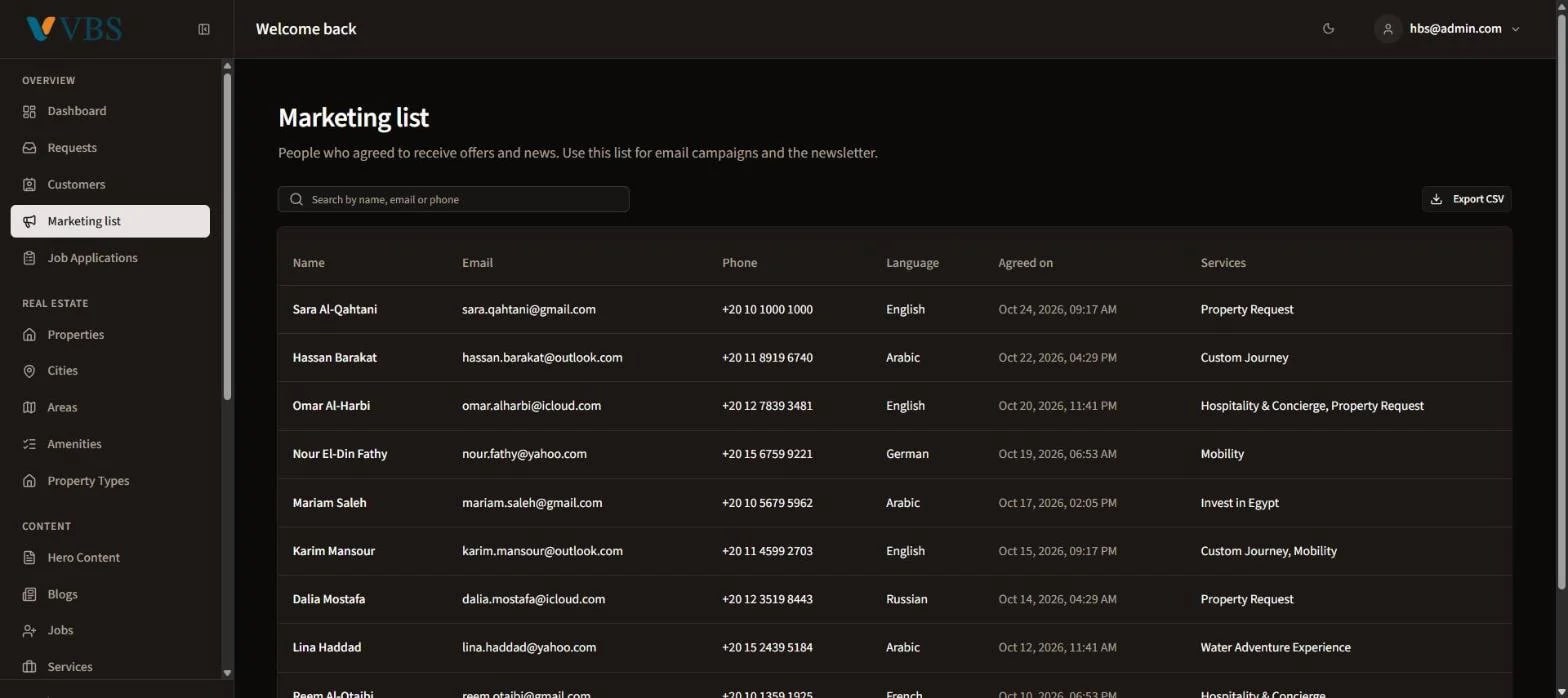Click dalia.mostafa@icloud.com email

(533, 599)
